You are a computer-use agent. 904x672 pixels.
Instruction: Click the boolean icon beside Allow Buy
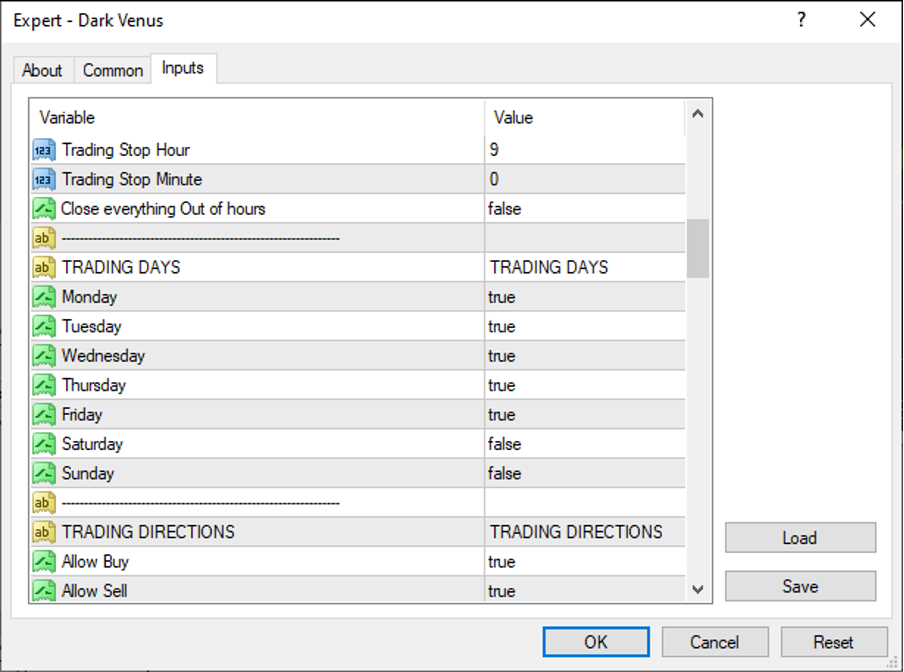point(44,562)
